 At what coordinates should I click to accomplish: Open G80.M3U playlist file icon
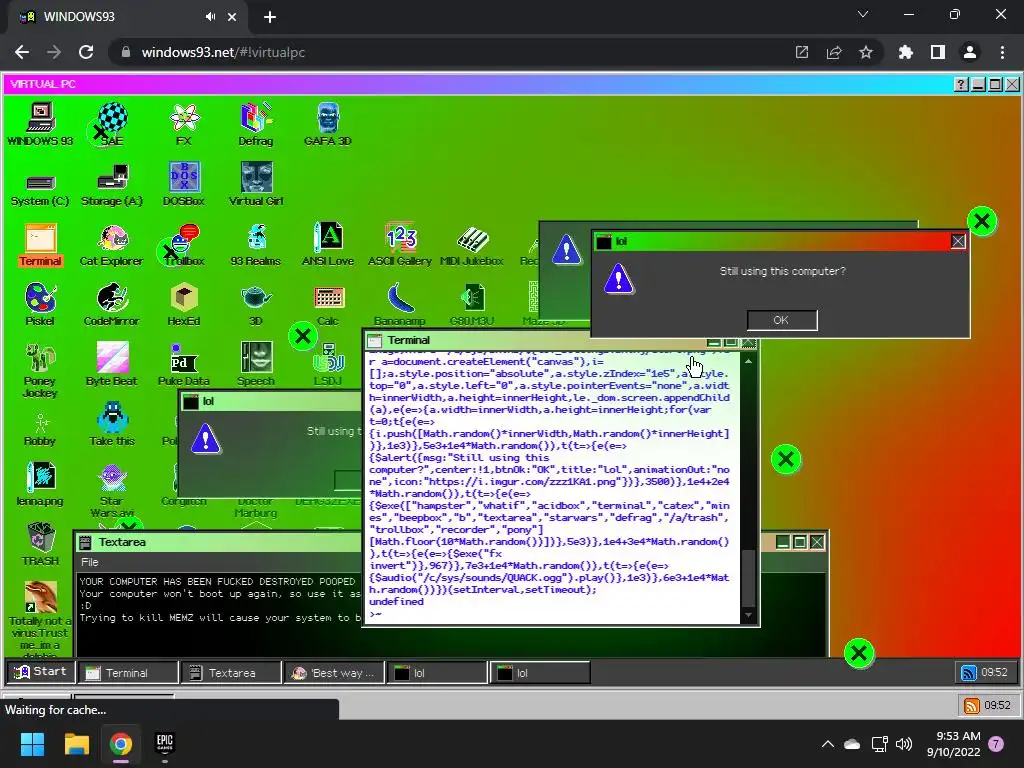click(472, 304)
